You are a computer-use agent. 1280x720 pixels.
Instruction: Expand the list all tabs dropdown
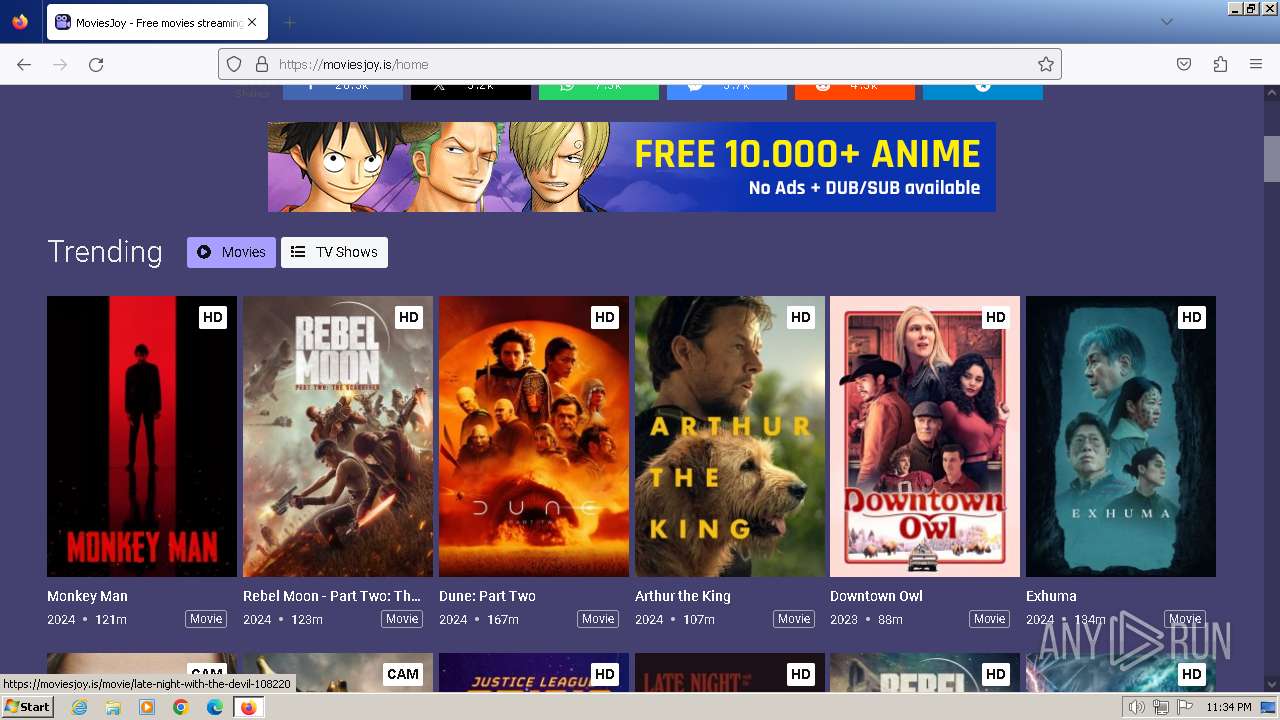tap(1166, 22)
